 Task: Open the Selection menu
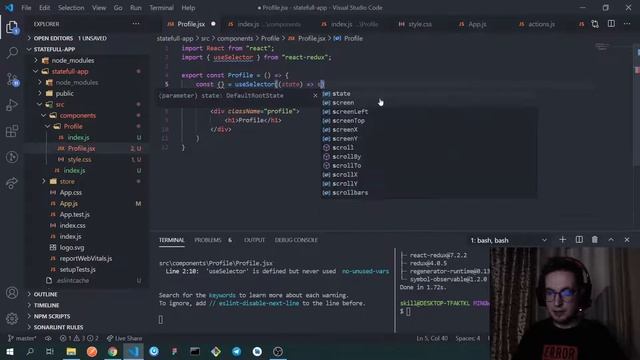[71, 8]
